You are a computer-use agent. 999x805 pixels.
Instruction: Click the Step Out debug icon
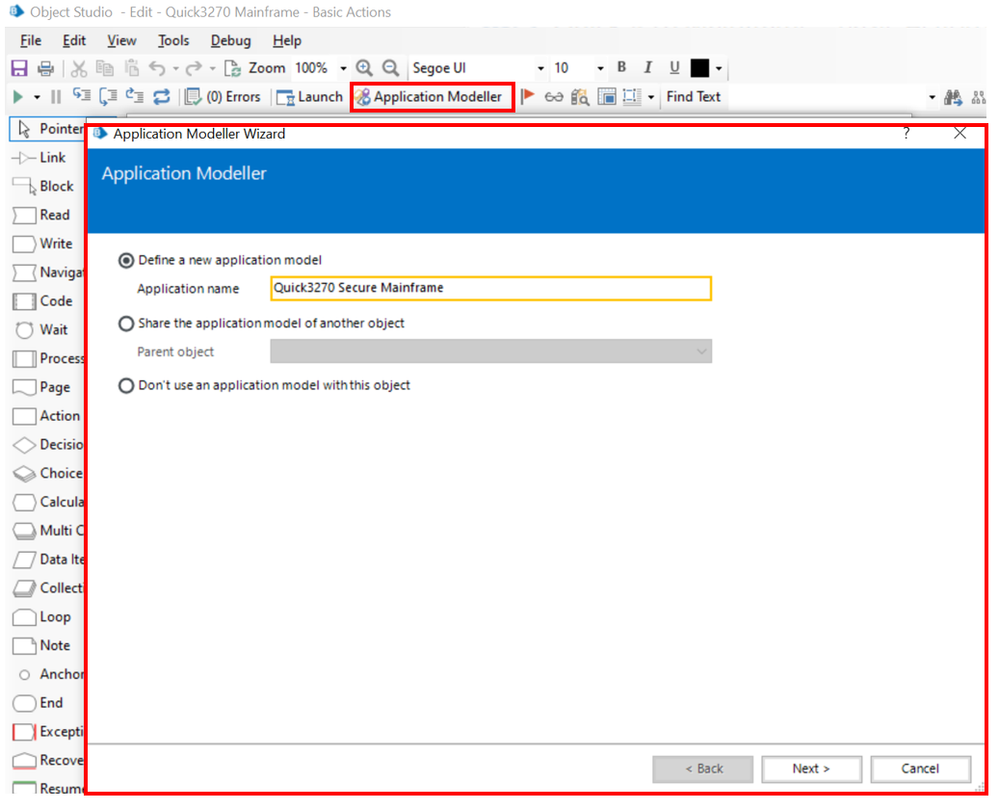pyautogui.click(x=134, y=96)
